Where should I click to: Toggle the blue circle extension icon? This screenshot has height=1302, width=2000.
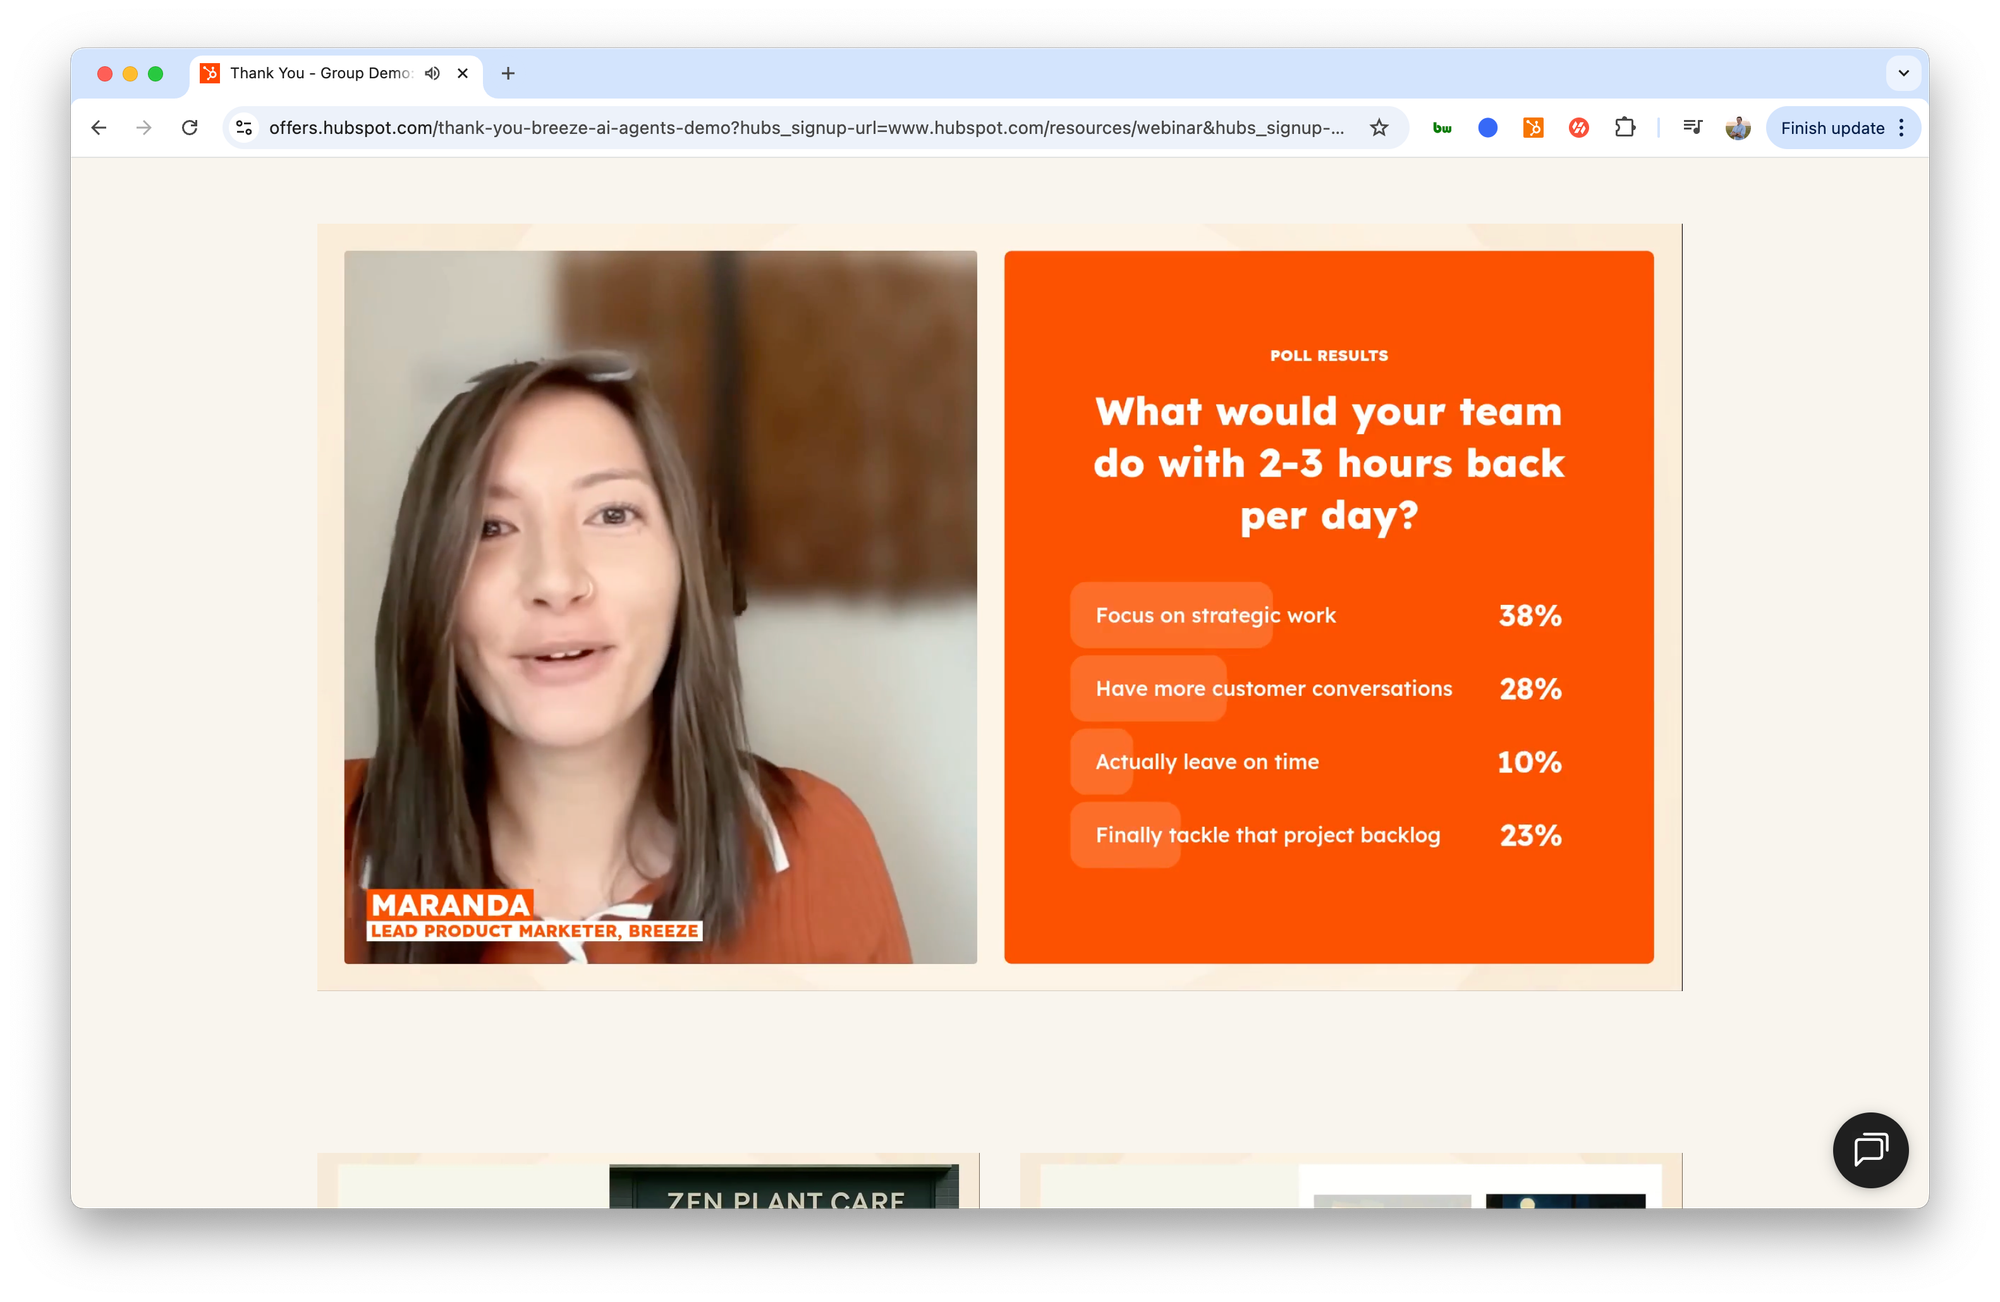(x=1488, y=128)
